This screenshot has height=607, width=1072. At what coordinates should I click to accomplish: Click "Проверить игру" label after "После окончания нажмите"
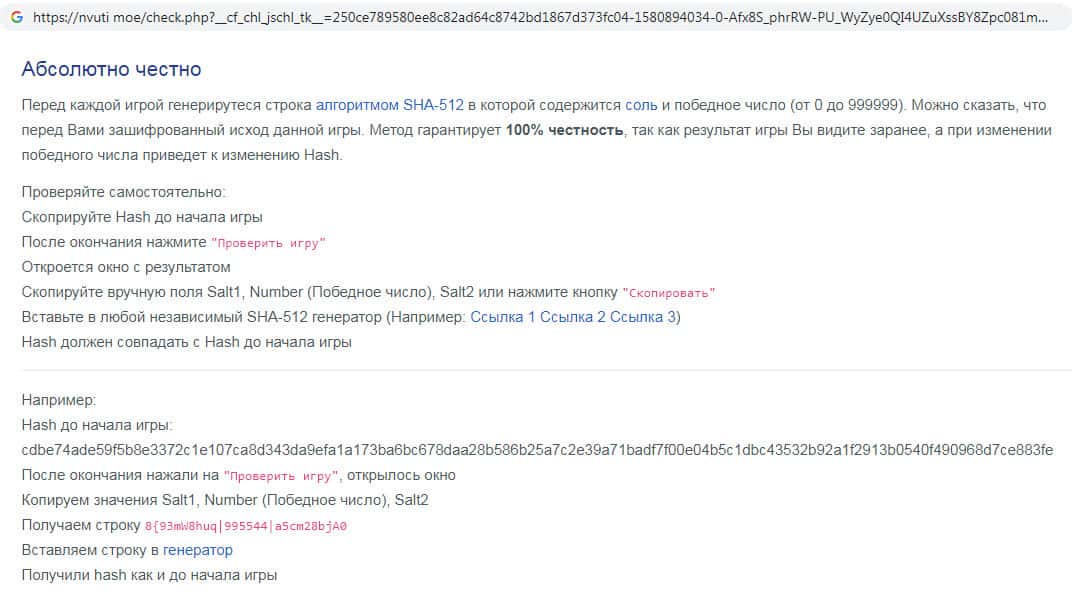point(268,243)
